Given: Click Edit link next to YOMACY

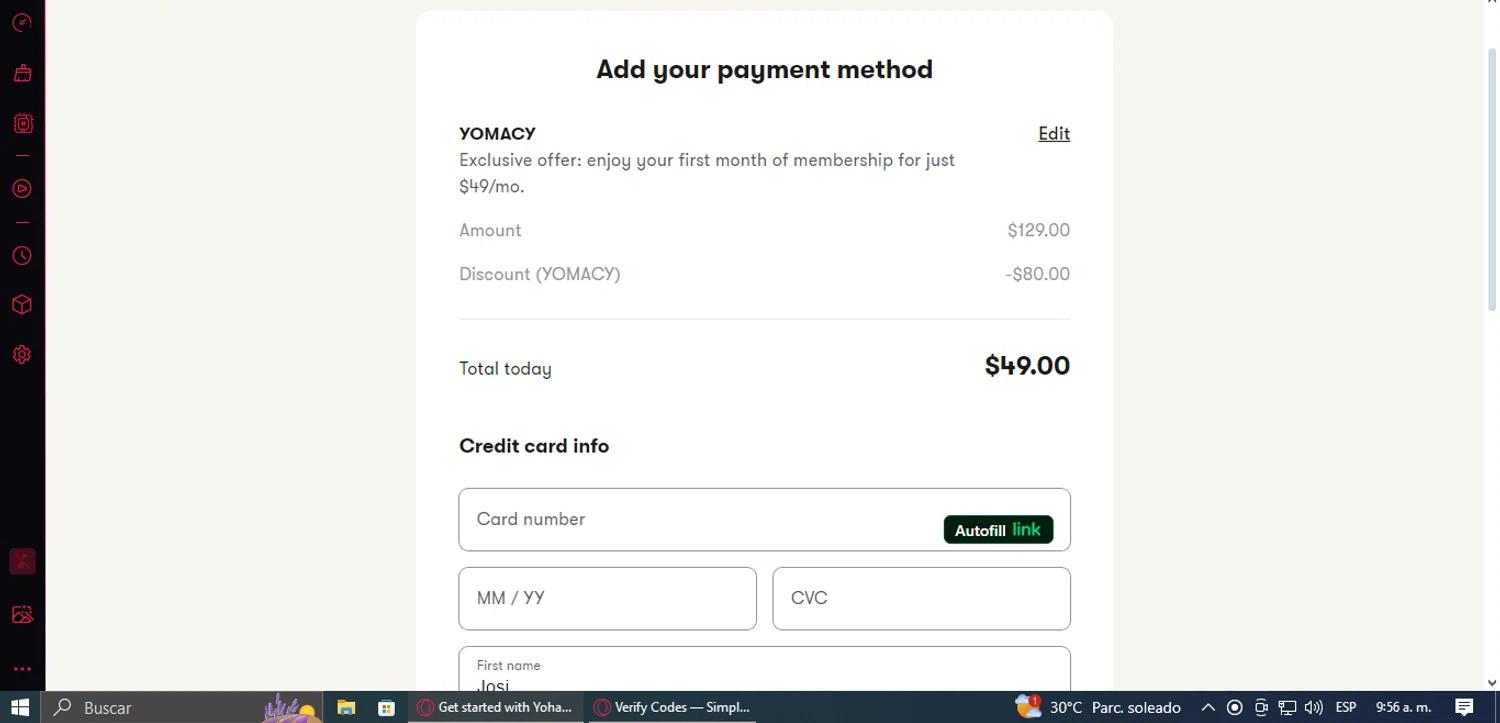Looking at the screenshot, I should (1054, 134).
